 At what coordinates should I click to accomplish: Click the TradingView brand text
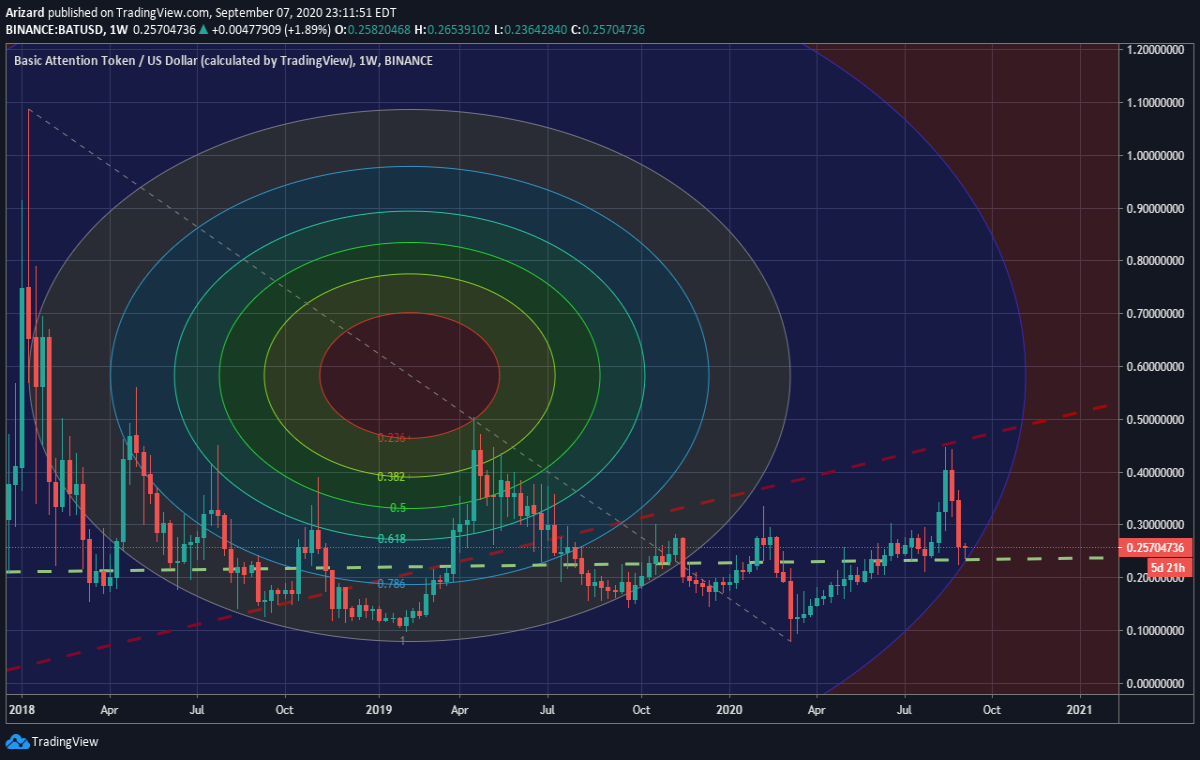tap(65, 742)
